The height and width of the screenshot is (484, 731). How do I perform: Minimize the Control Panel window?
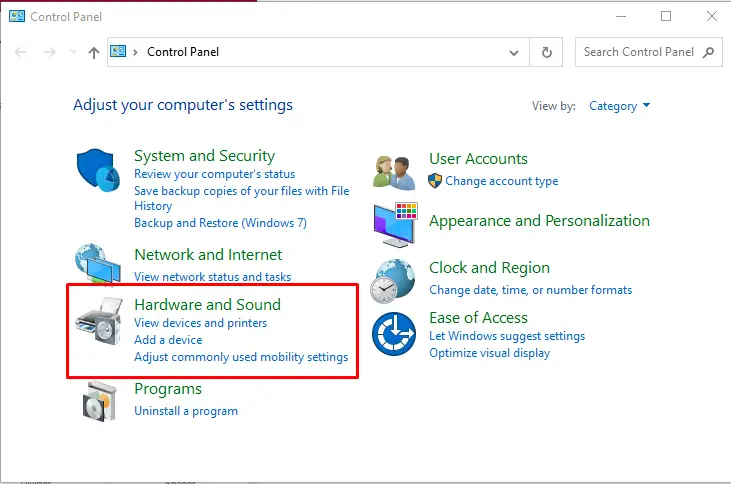pos(621,17)
